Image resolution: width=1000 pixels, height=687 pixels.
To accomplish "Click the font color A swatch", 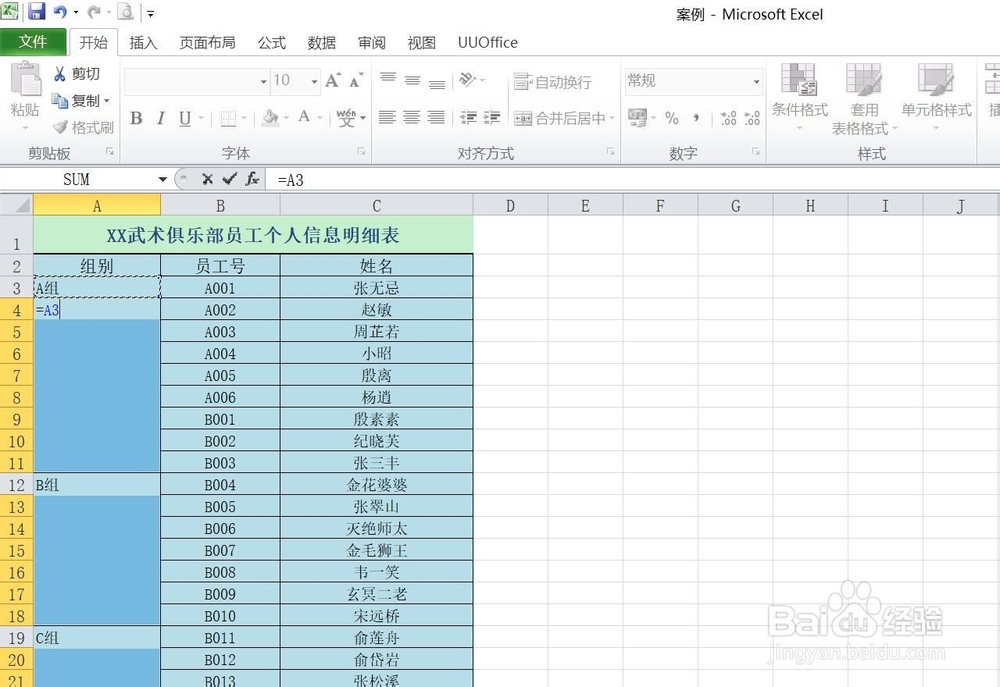I will 303,117.
